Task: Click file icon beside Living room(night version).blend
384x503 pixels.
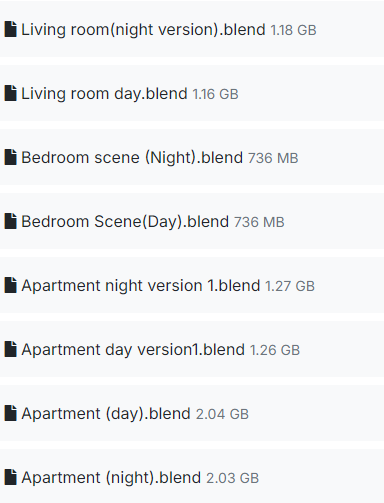Action: pos(10,29)
